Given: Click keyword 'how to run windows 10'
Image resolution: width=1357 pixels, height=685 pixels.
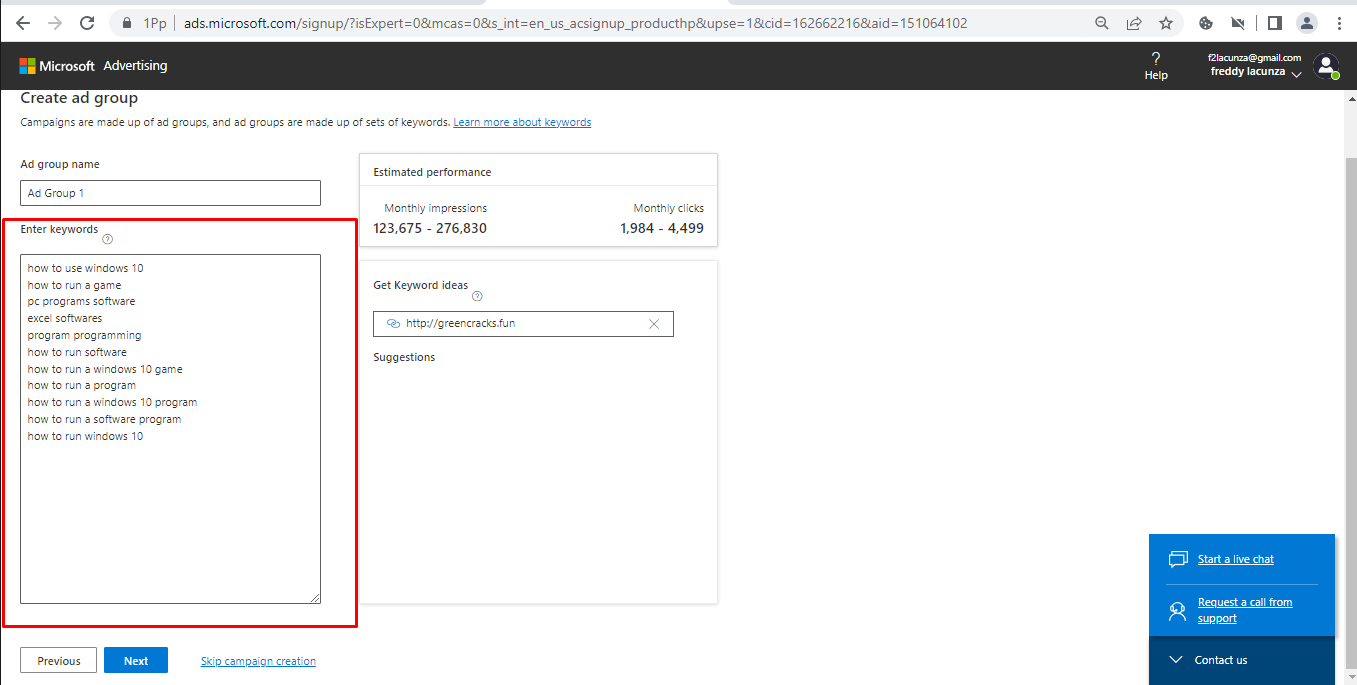Looking at the screenshot, I should pyautogui.click(x=85, y=436).
